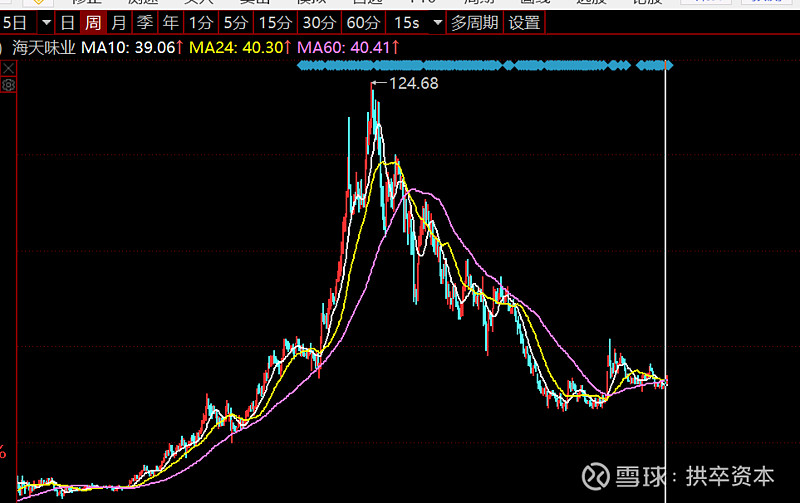The width and height of the screenshot is (800, 503).
Task: Expand the dropdown arrow beside 15s
Action: (437, 23)
